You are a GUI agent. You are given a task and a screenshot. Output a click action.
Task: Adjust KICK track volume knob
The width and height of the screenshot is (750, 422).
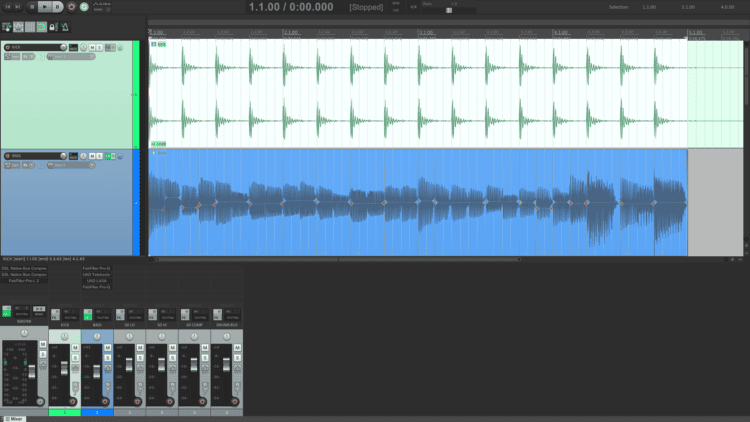tap(63, 47)
